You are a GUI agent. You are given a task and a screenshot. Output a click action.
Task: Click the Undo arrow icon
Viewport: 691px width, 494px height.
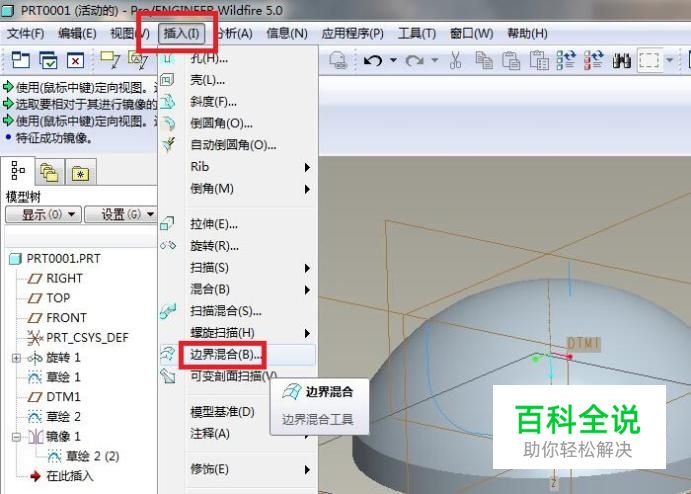(x=373, y=60)
